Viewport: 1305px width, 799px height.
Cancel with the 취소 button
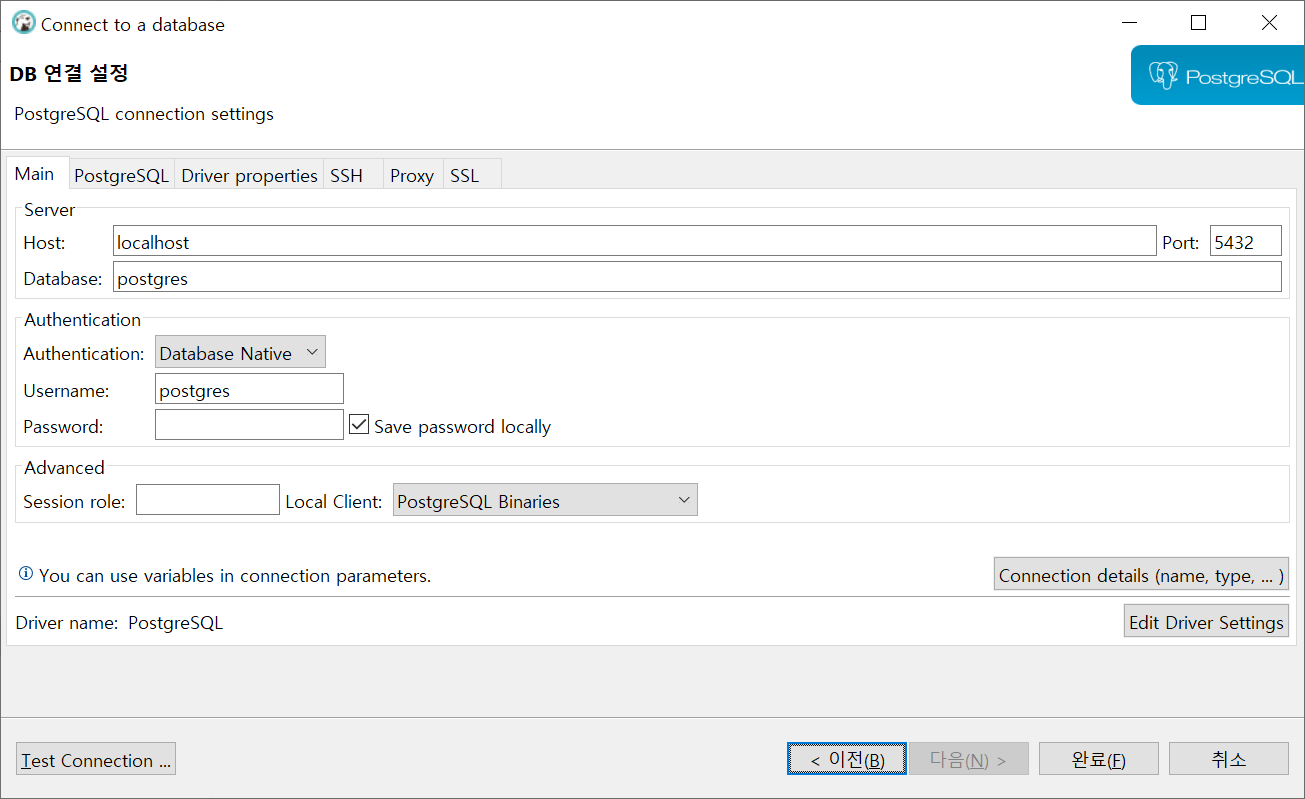coord(1229,759)
